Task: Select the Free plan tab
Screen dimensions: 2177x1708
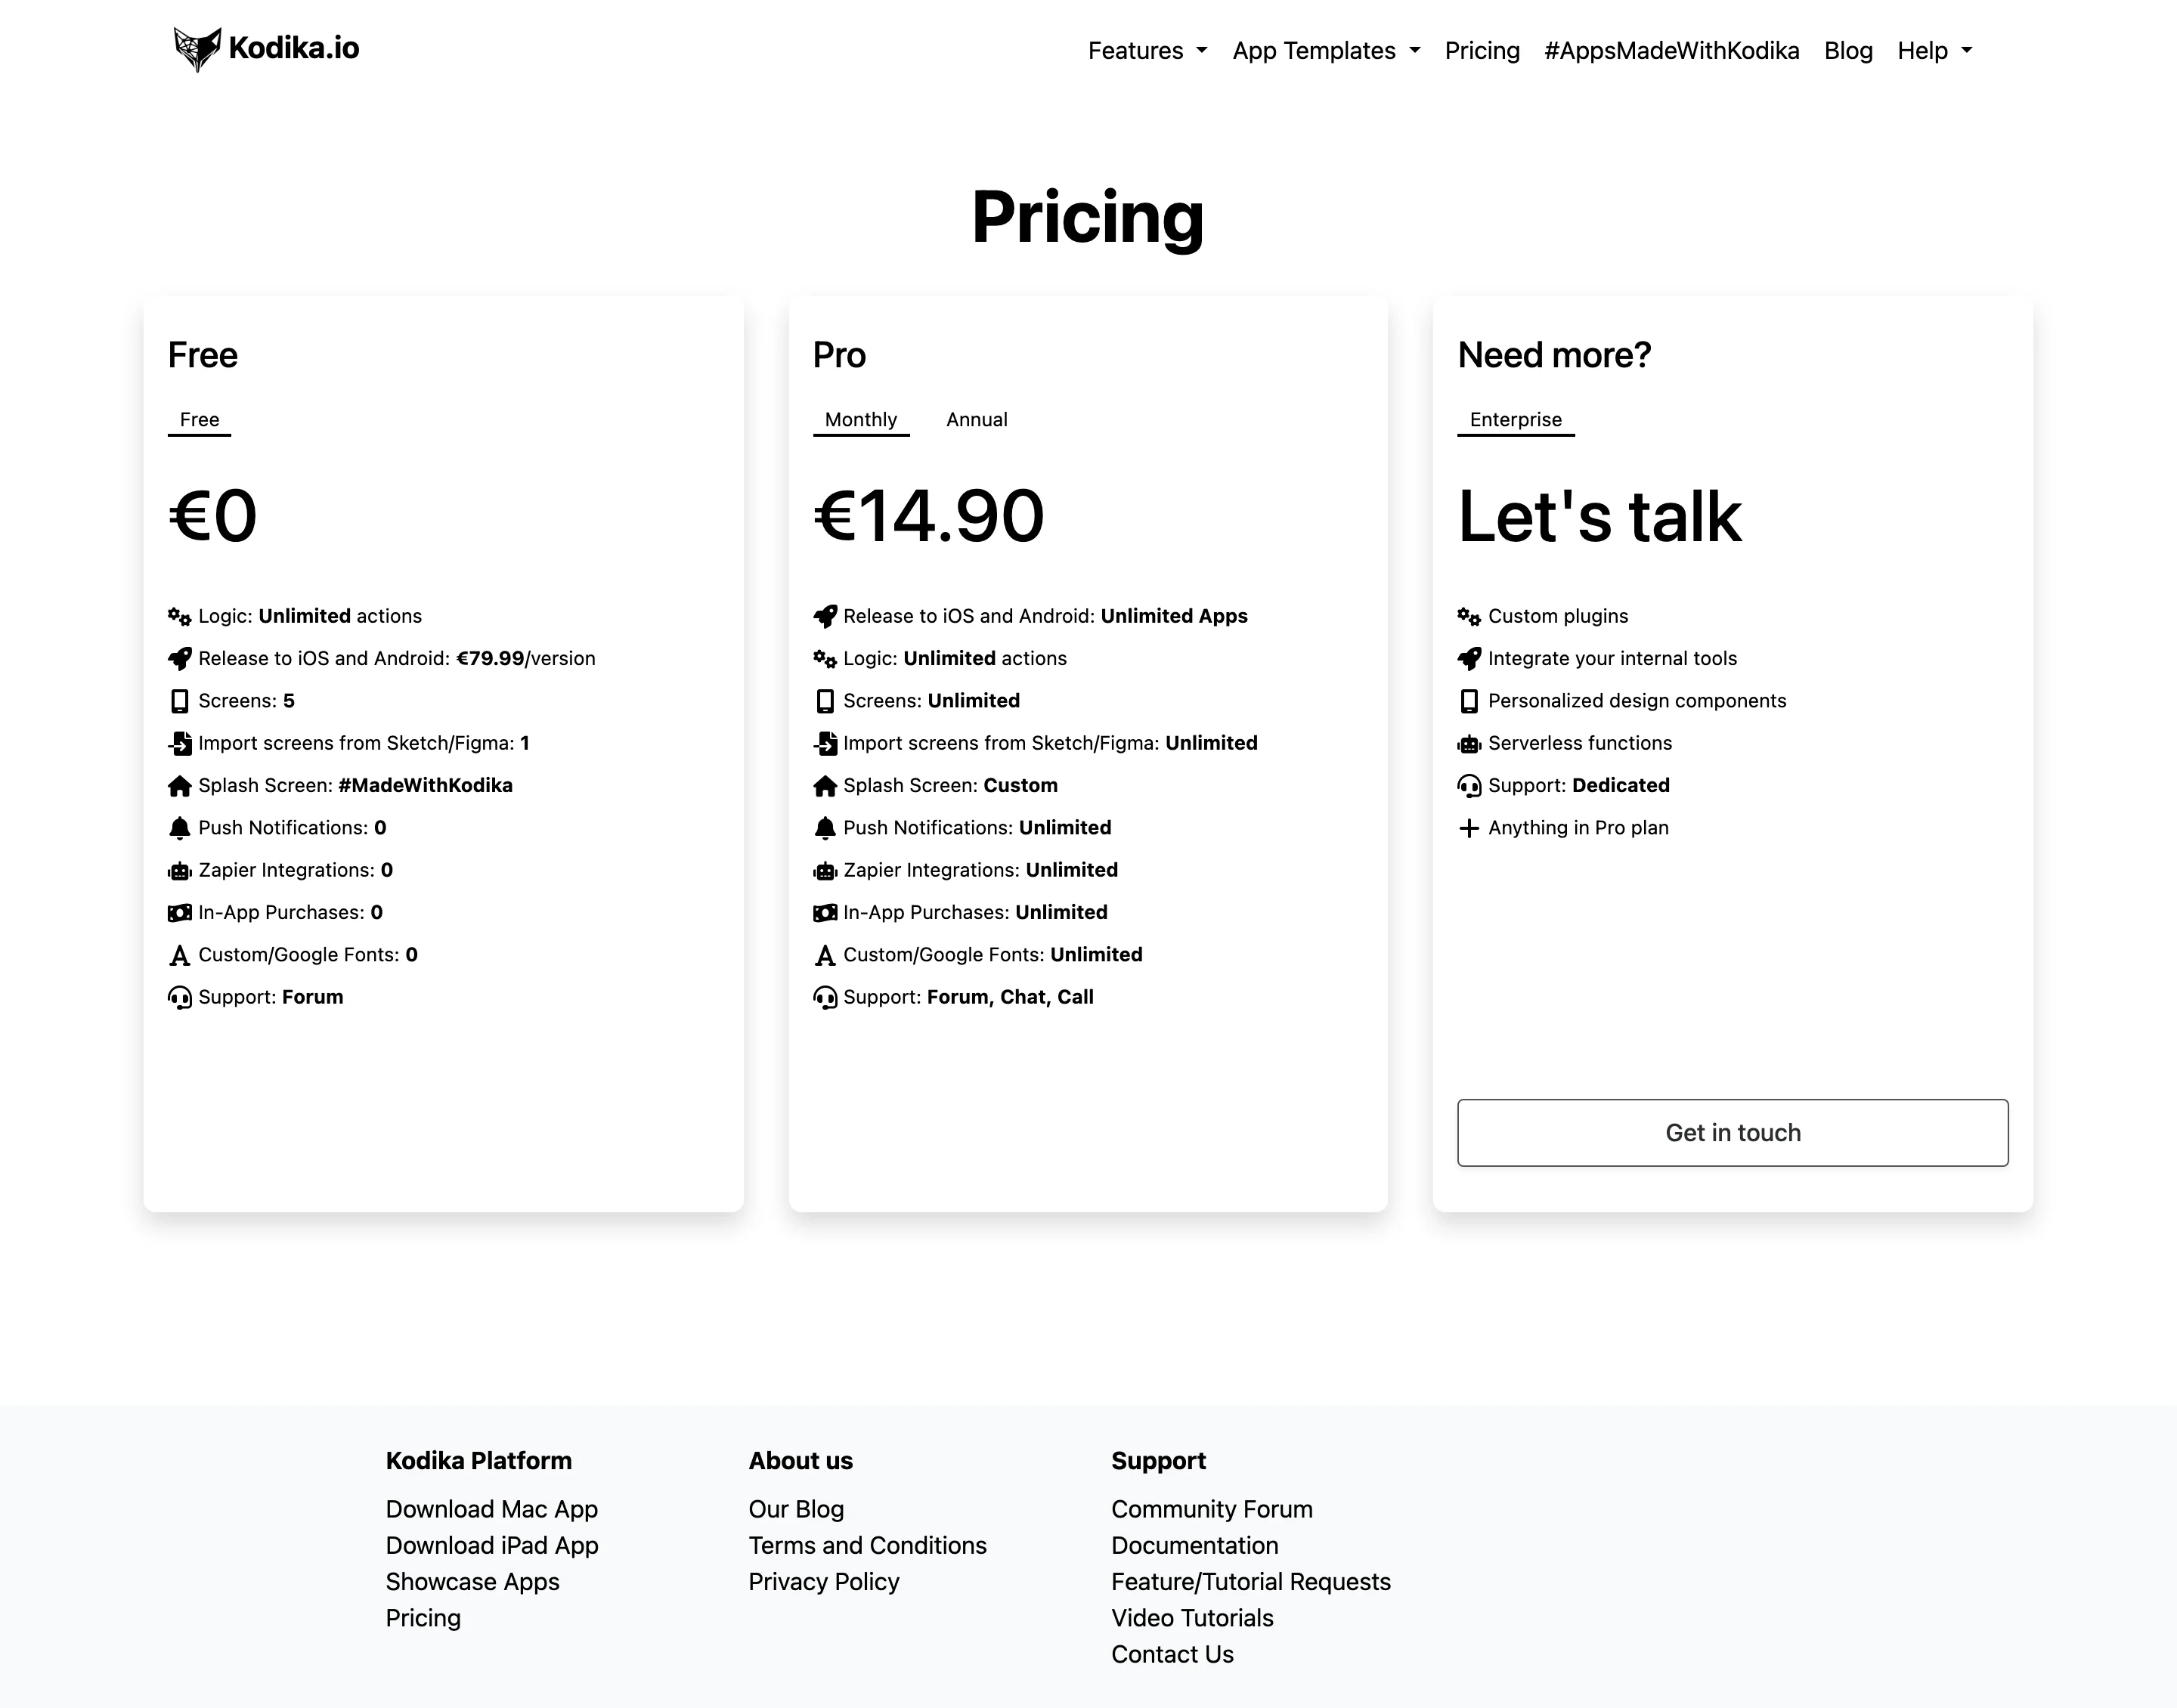Action: point(199,420)
